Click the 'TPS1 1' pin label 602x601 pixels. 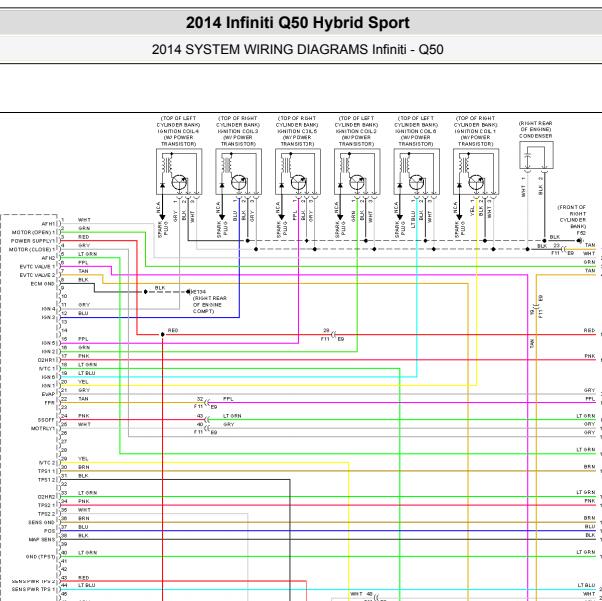point(47,471)
